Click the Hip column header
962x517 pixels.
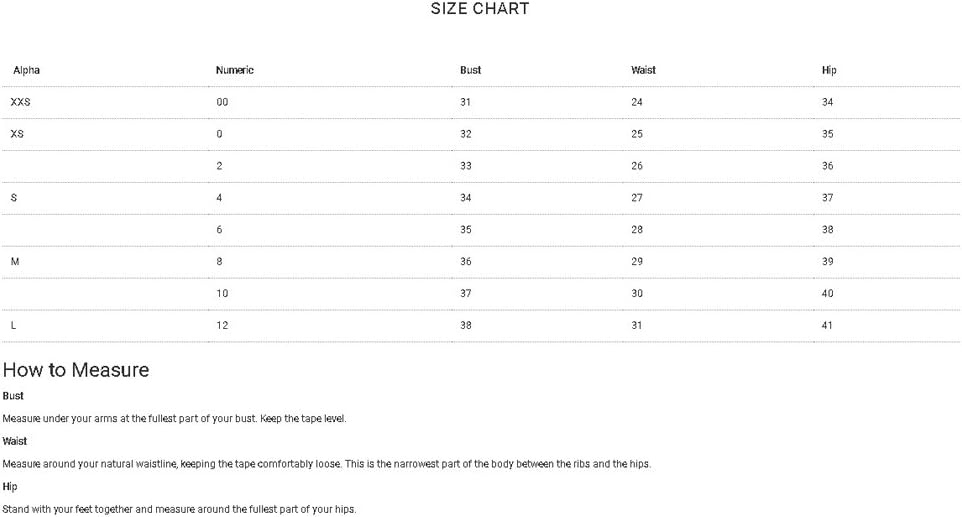[x=829, y=71]
